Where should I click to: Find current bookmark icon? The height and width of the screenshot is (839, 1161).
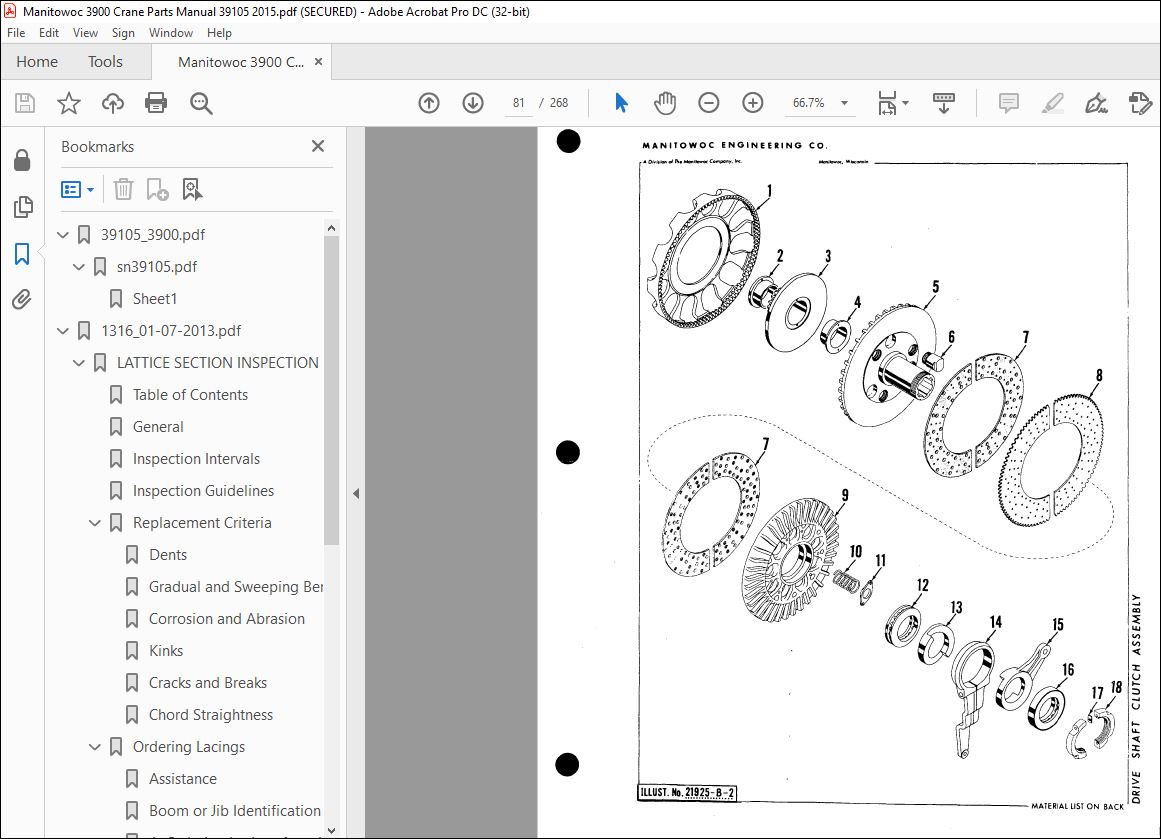192,190
